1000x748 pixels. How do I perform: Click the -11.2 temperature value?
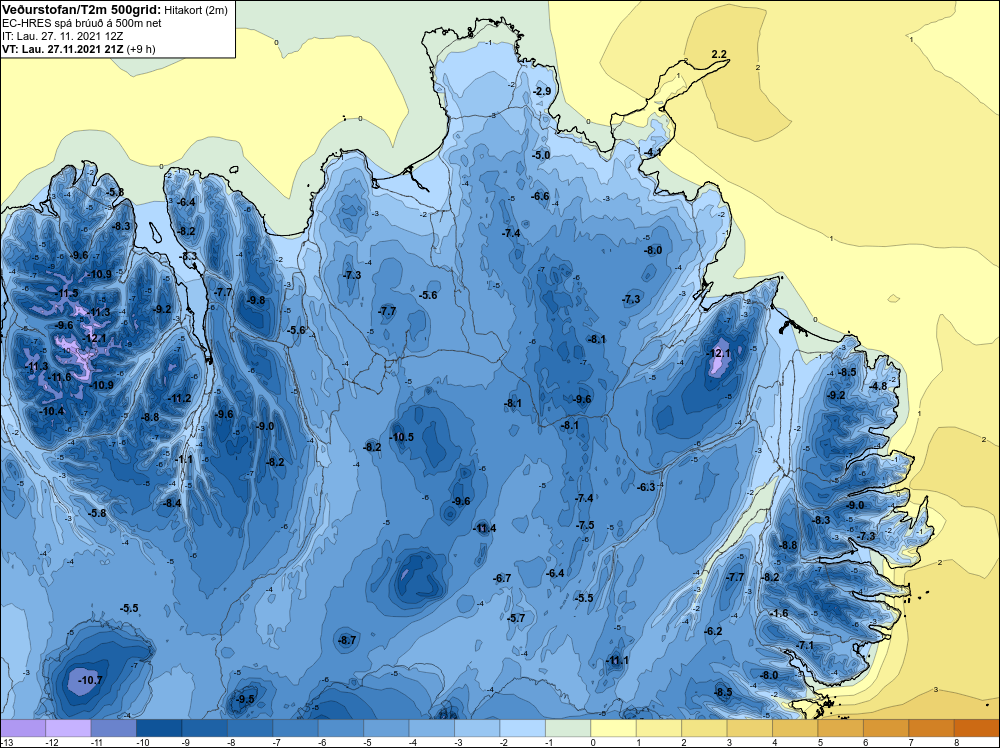tap(179, 398)
